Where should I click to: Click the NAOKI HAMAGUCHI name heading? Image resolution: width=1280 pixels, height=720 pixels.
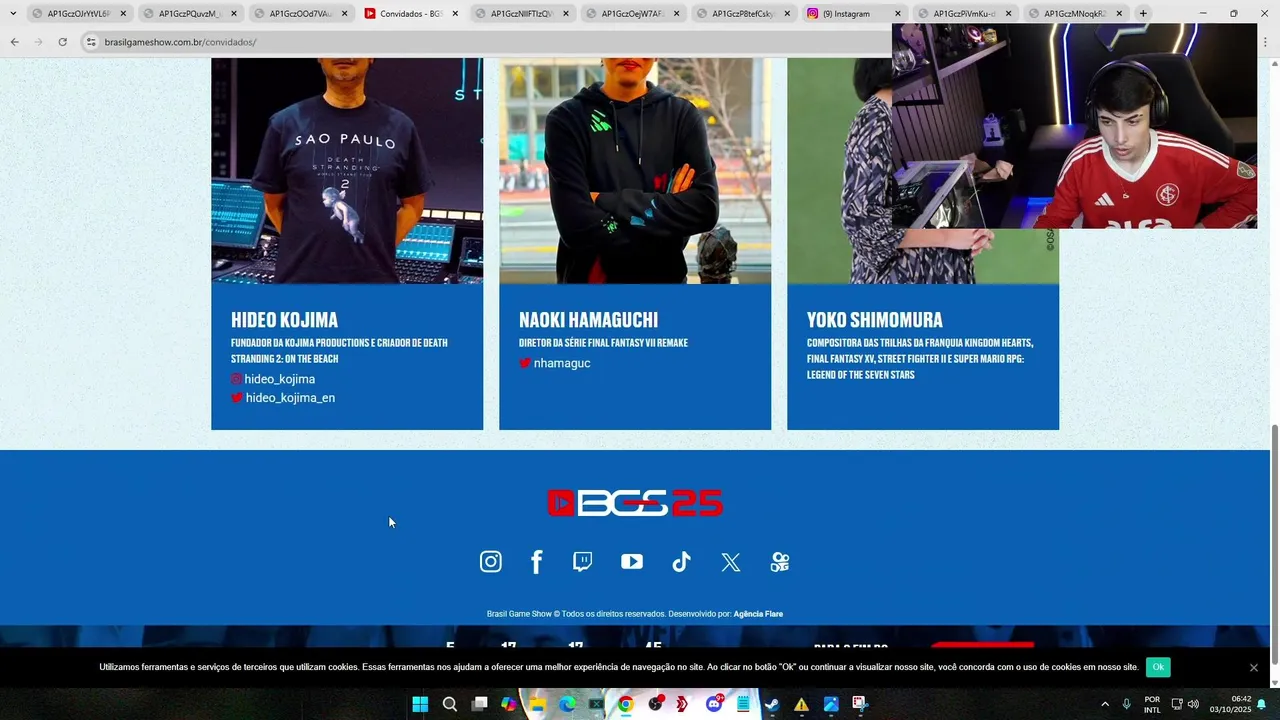pos(588,320)
